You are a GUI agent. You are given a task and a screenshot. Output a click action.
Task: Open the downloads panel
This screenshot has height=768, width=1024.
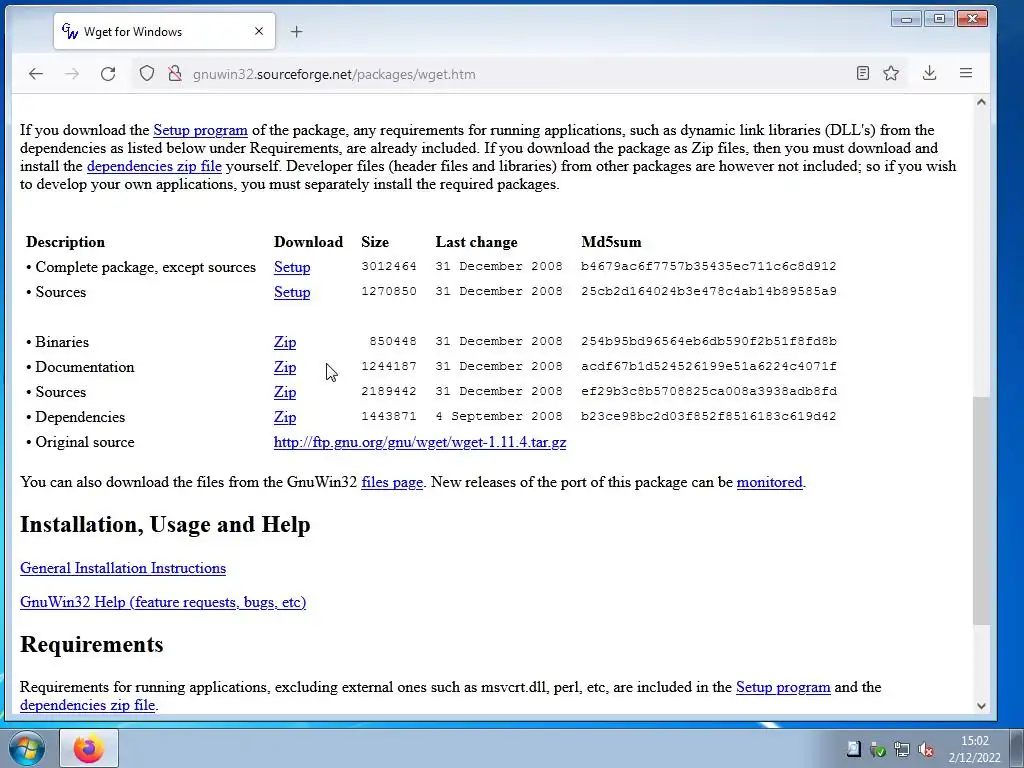pos(929,73)
